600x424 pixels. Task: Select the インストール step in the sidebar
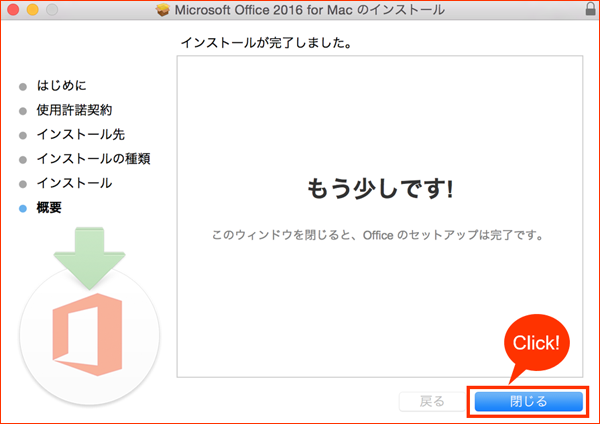74,183
